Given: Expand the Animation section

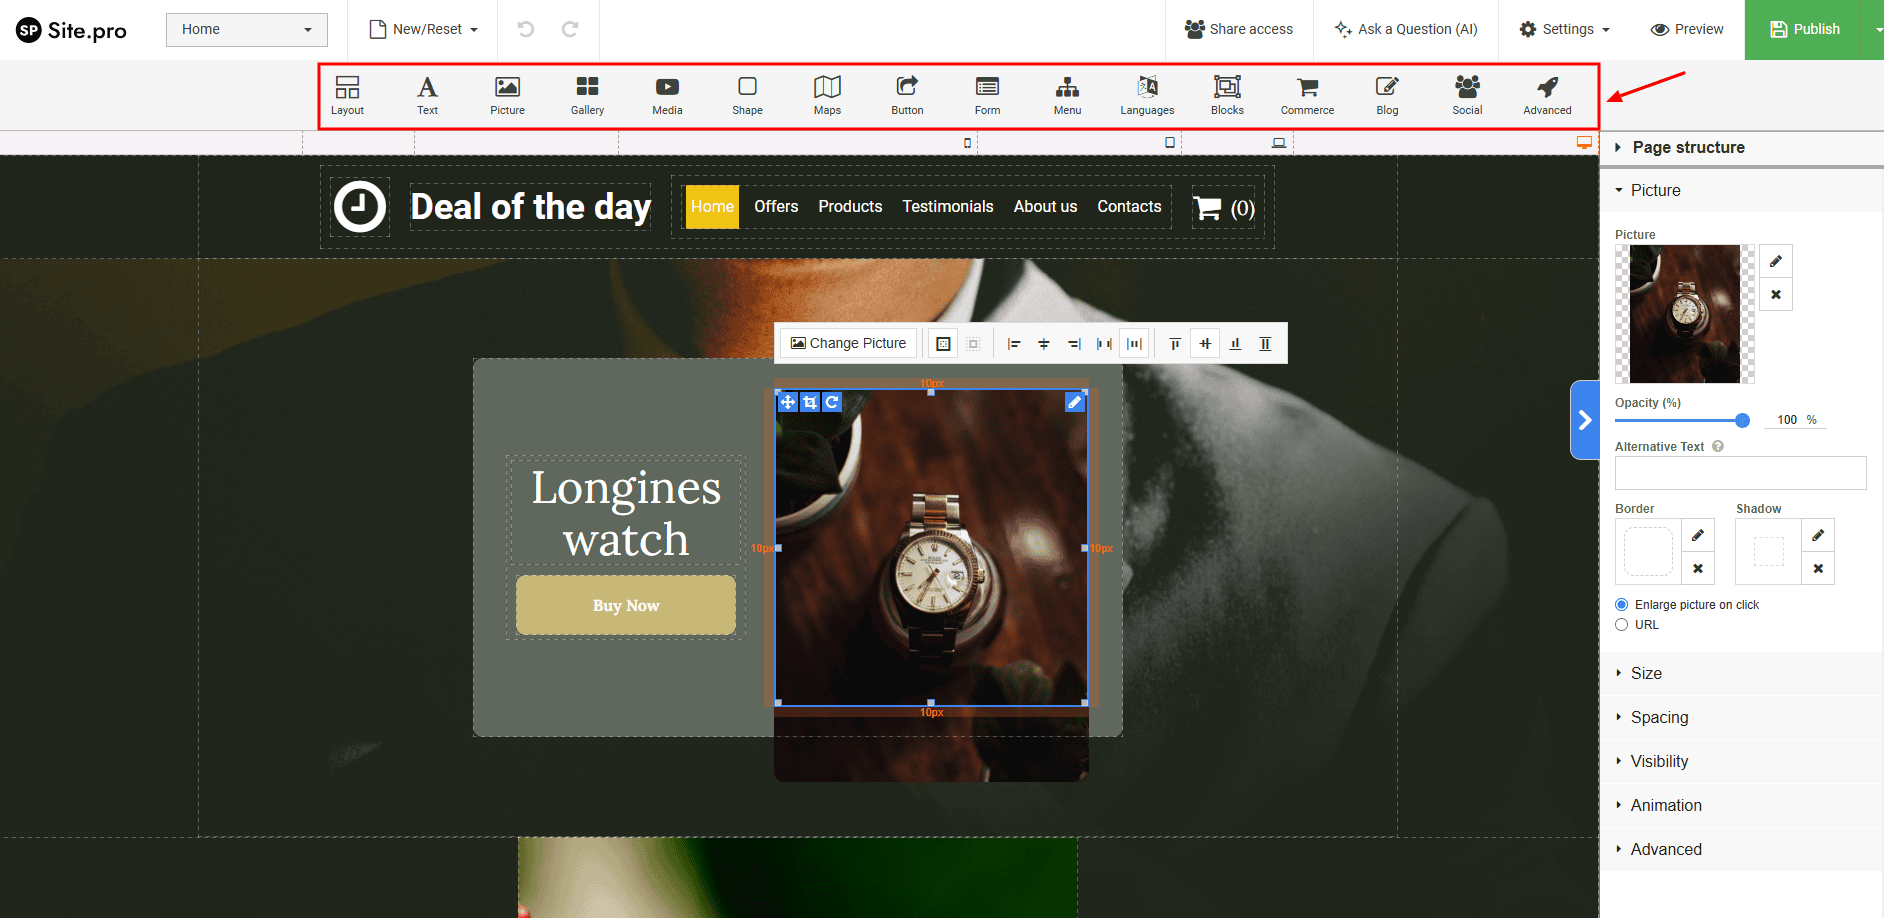Looking at the screenshot, I should tap(1742, 805).
